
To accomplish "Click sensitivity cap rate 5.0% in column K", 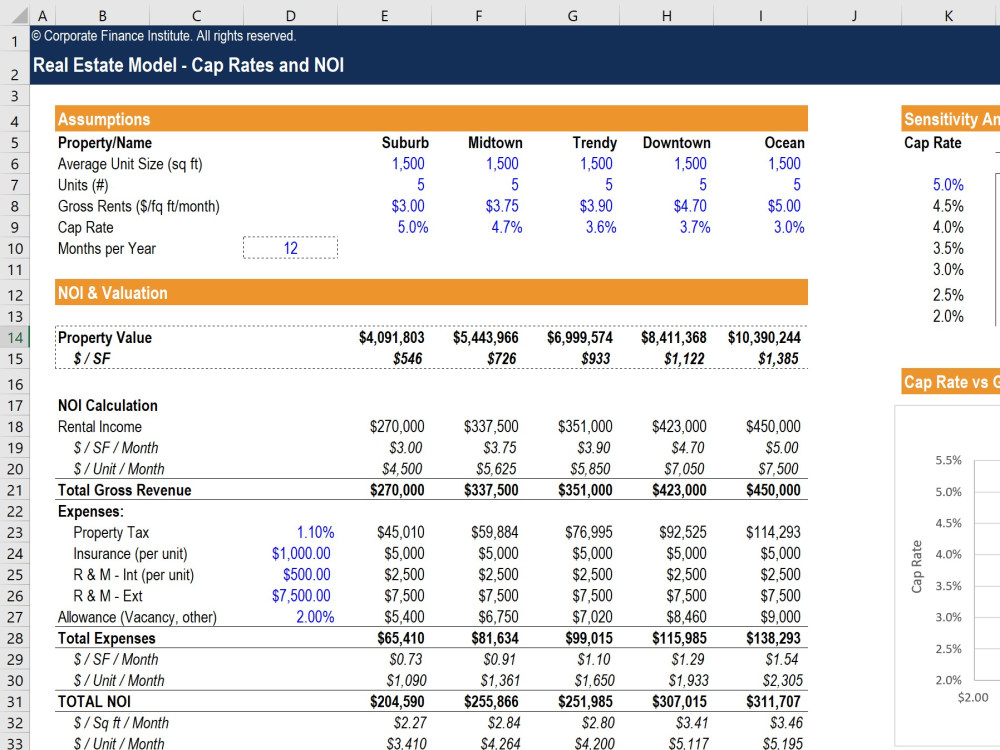I will click(x=948, y=185).
